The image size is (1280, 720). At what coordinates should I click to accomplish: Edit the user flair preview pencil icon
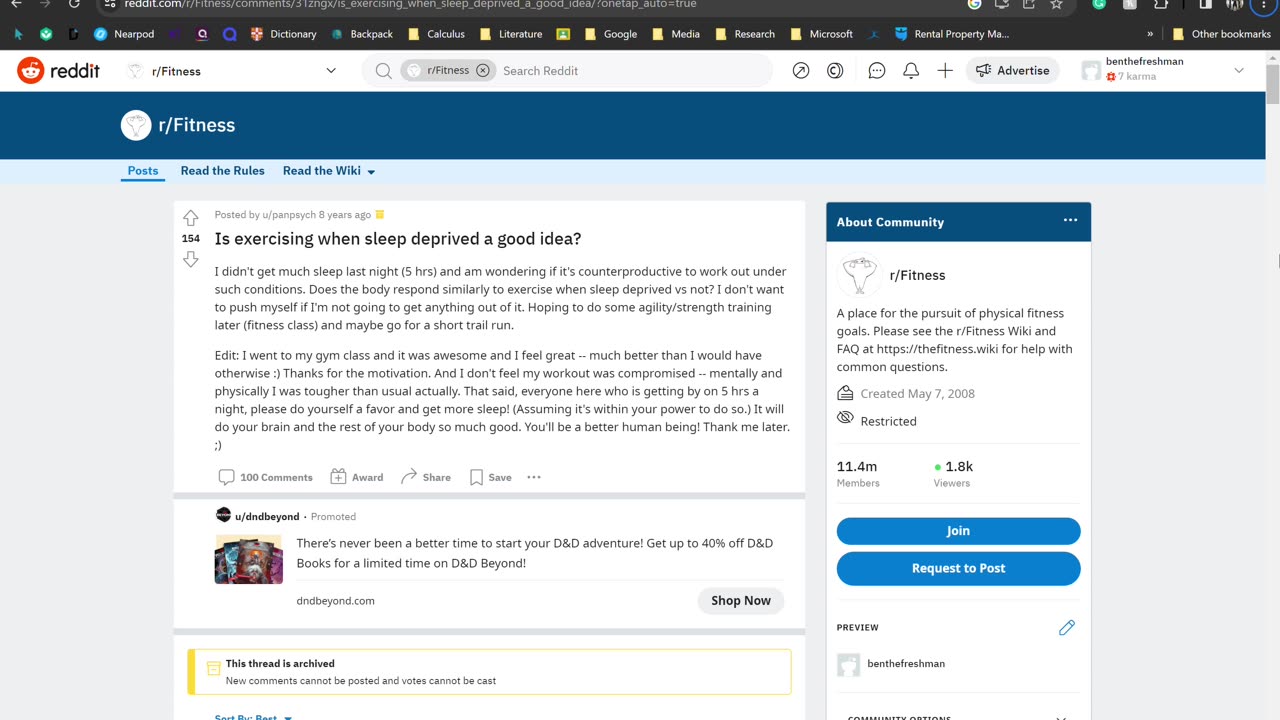tap(1067, 628)
